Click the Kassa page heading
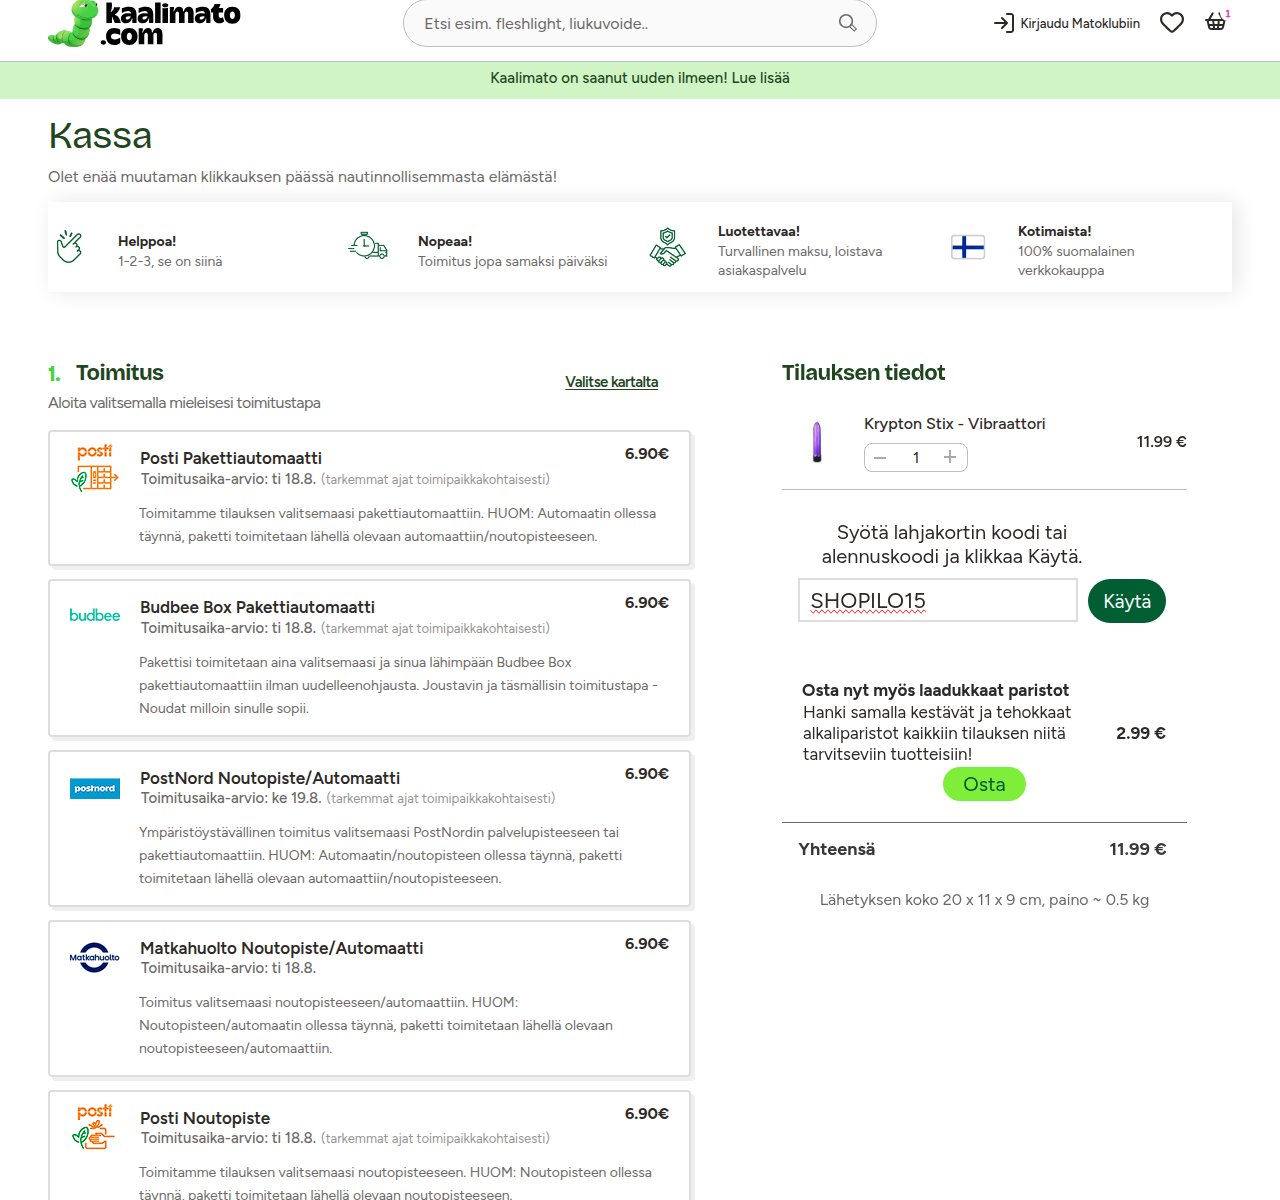The image size is (1280, 1200). pos(100,135)
